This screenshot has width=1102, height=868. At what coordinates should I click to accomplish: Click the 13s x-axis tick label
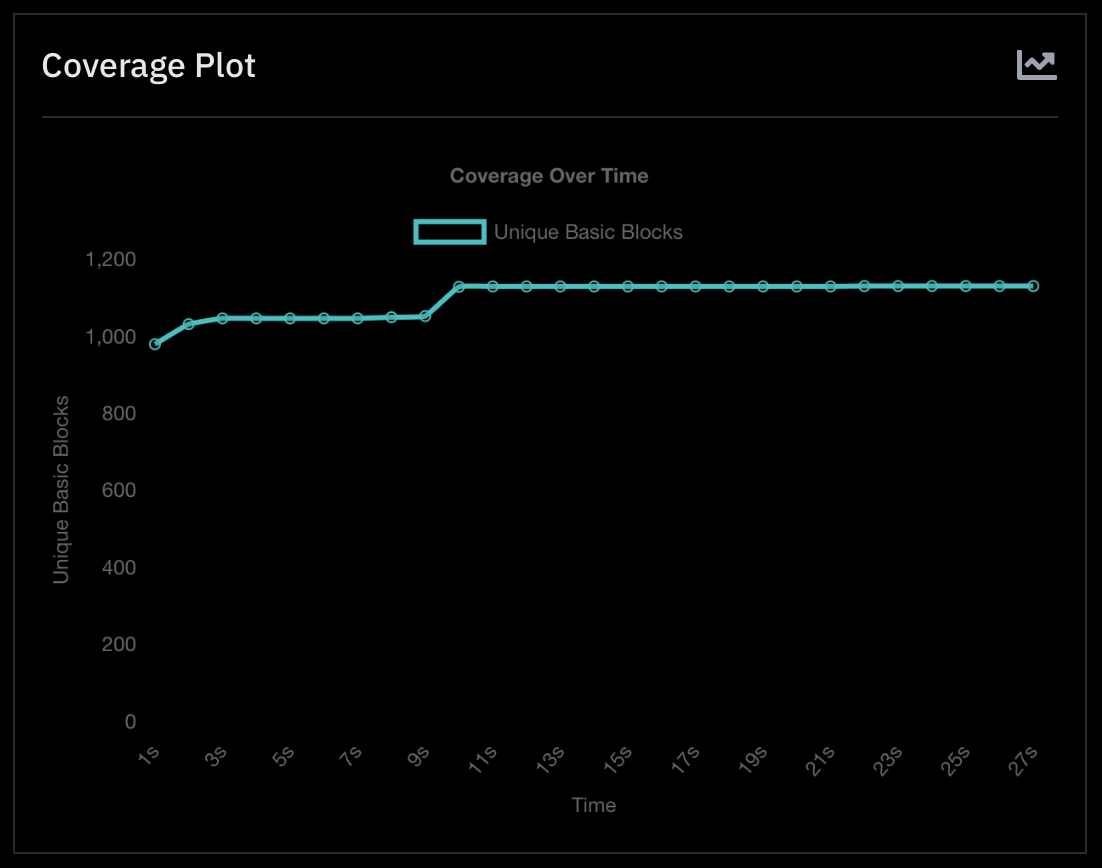click(x=551, y=760)
